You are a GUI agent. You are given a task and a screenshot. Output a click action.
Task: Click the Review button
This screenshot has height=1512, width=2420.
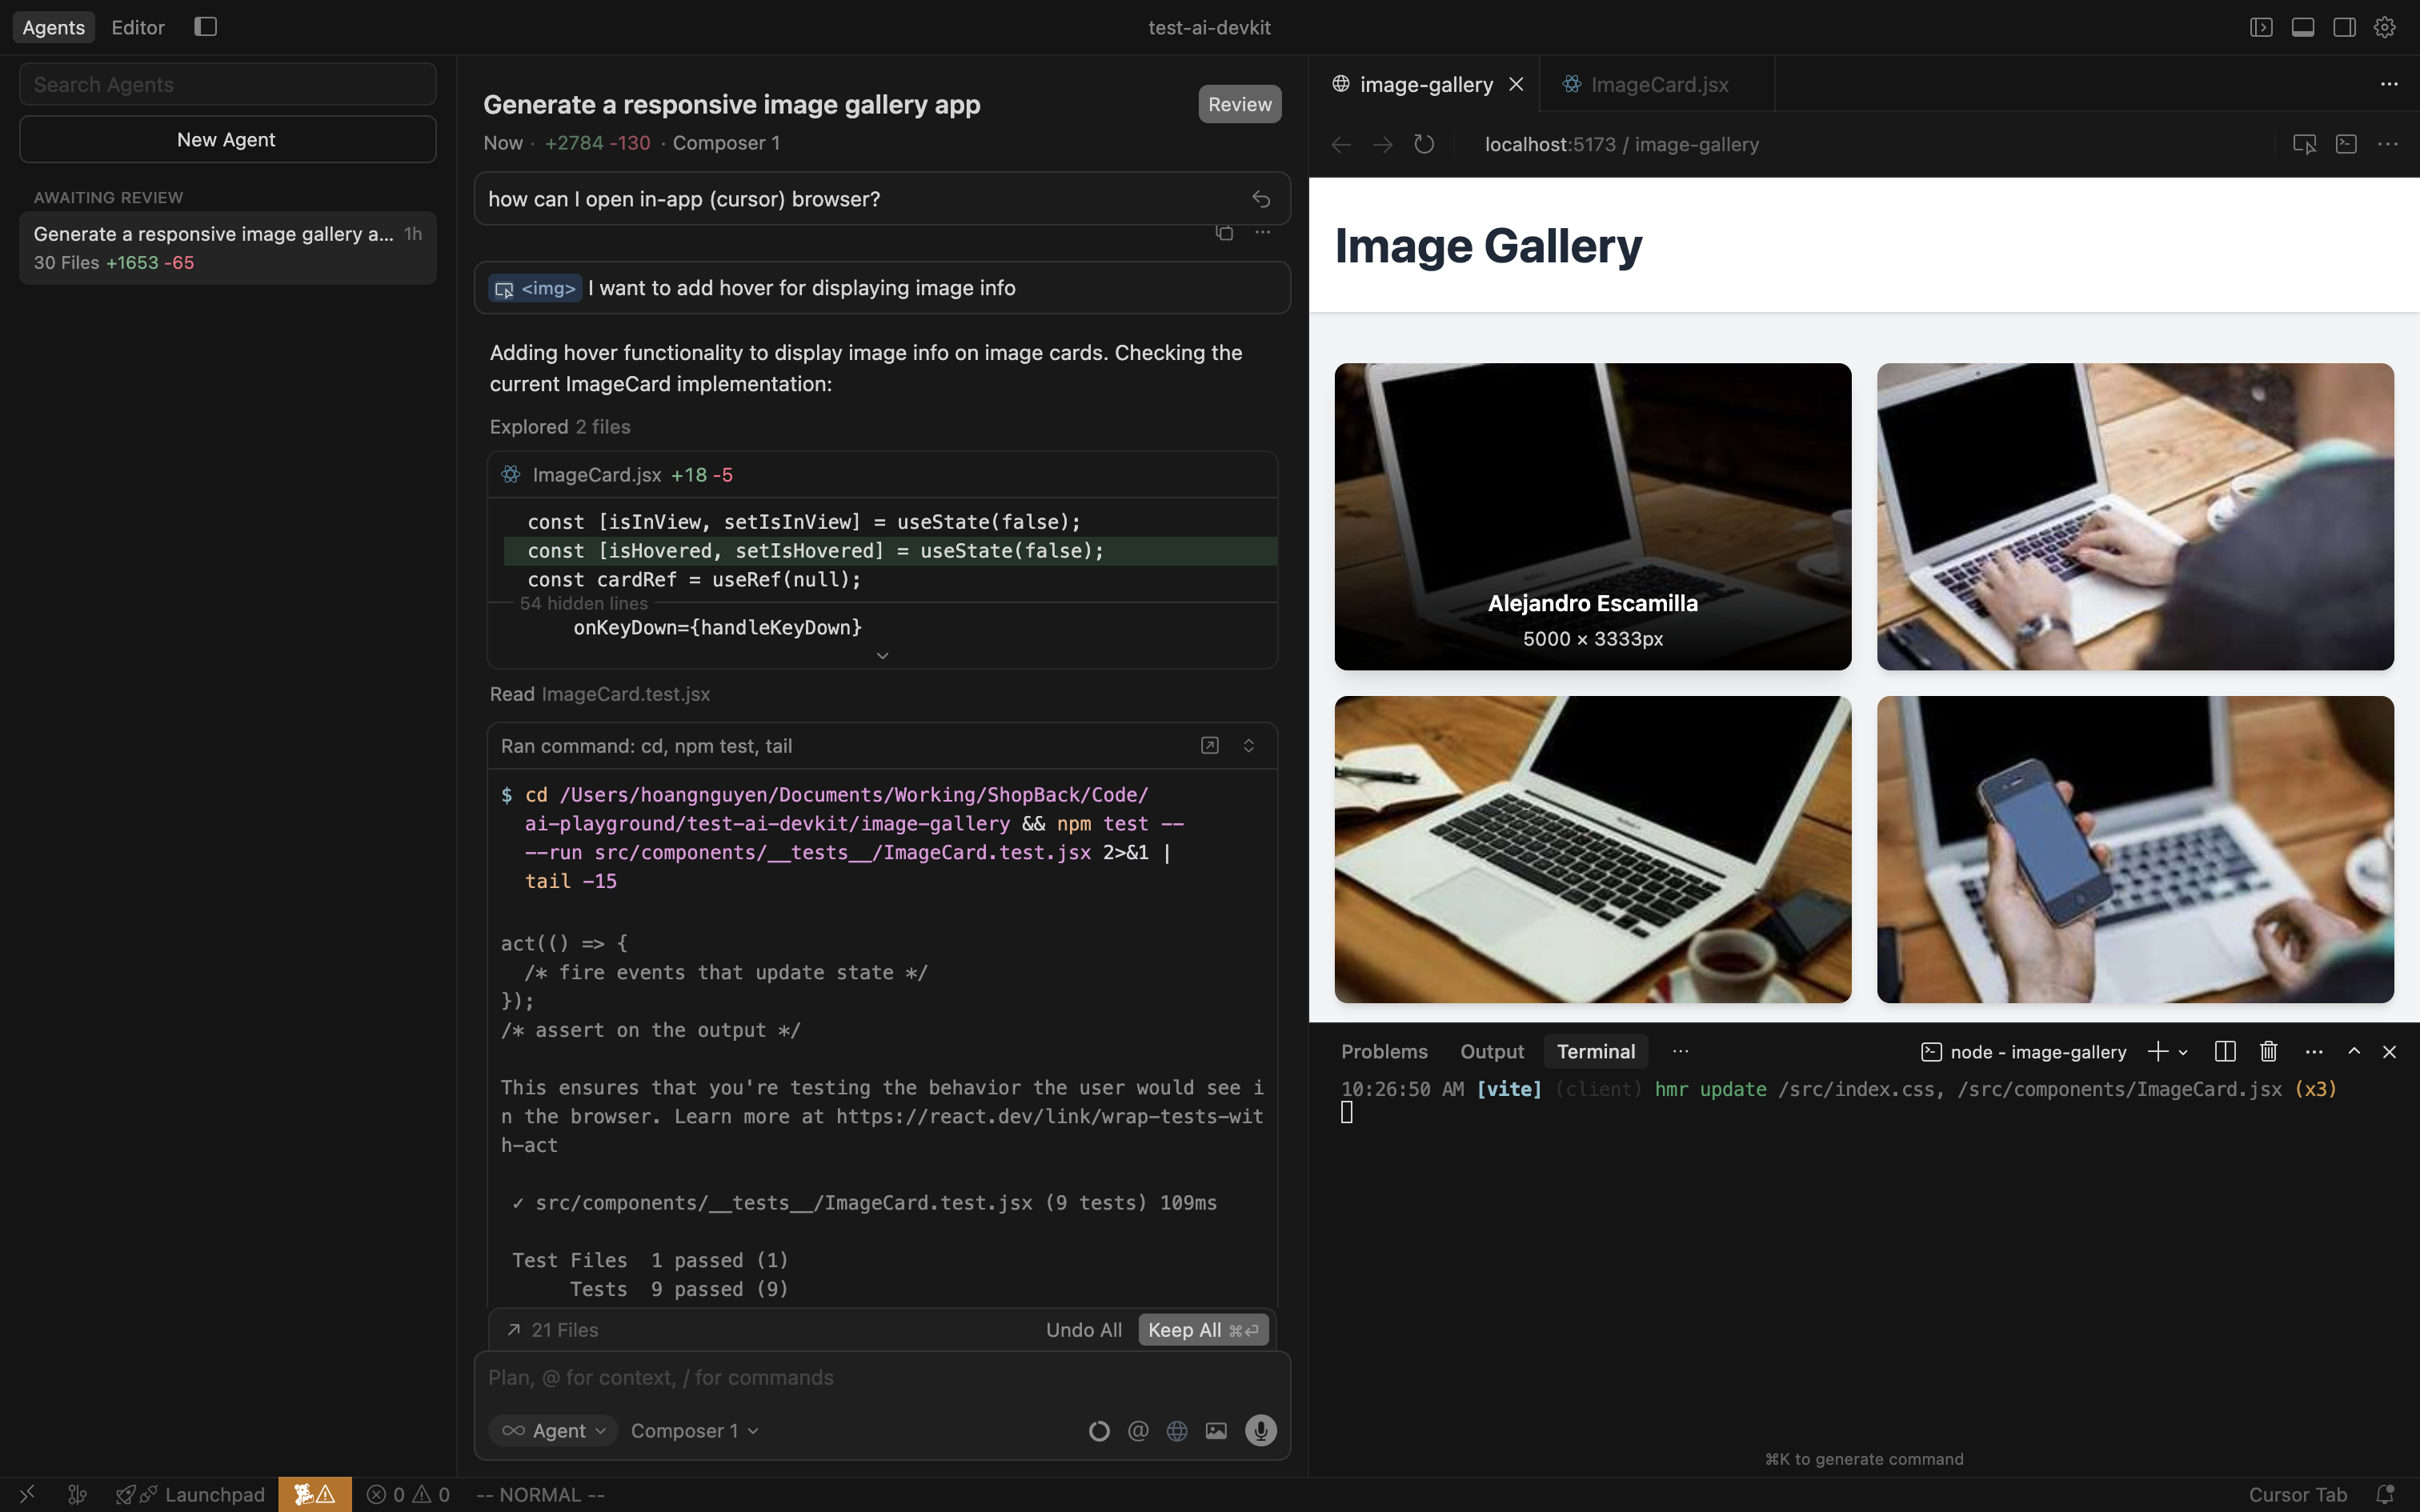[1239, 104]
